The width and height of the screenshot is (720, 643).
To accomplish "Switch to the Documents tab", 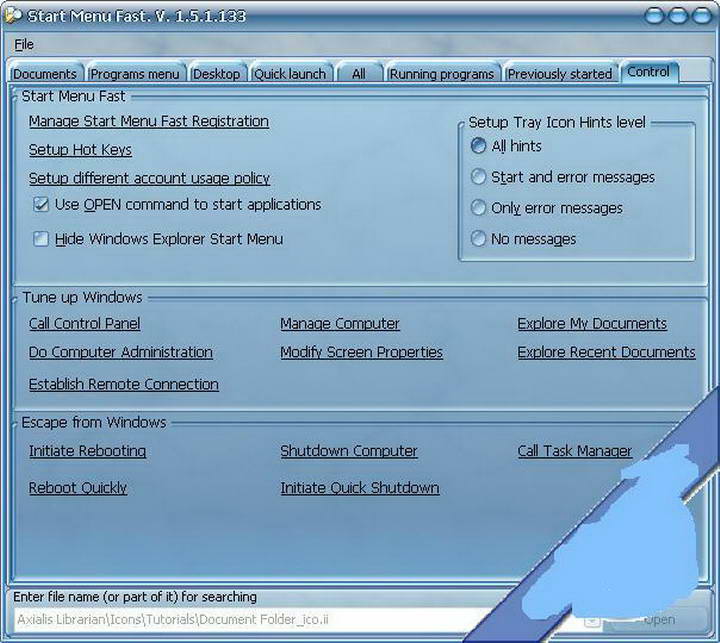I will (x=45, y=74).
